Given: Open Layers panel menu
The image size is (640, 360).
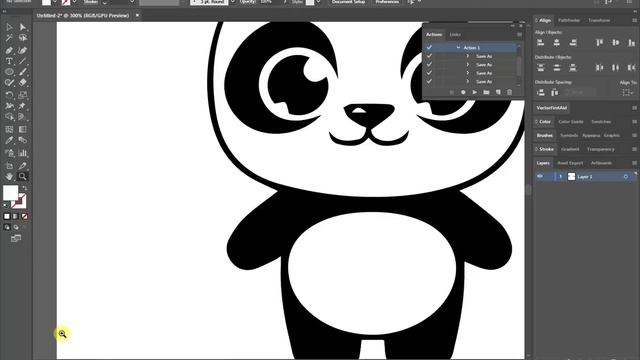Looking at the screenshot, I should click(634, 163).
